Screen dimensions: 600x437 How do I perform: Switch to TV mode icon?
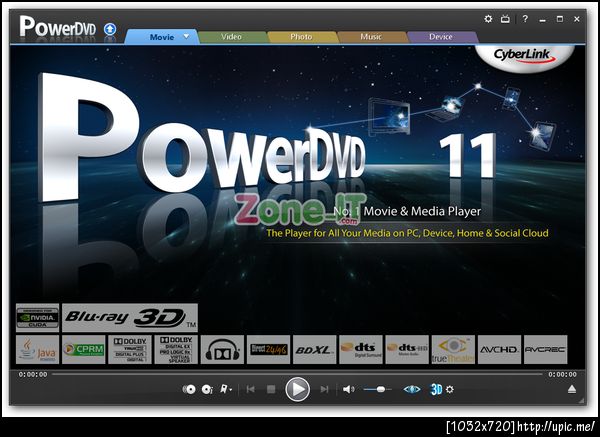pos(505,18)
